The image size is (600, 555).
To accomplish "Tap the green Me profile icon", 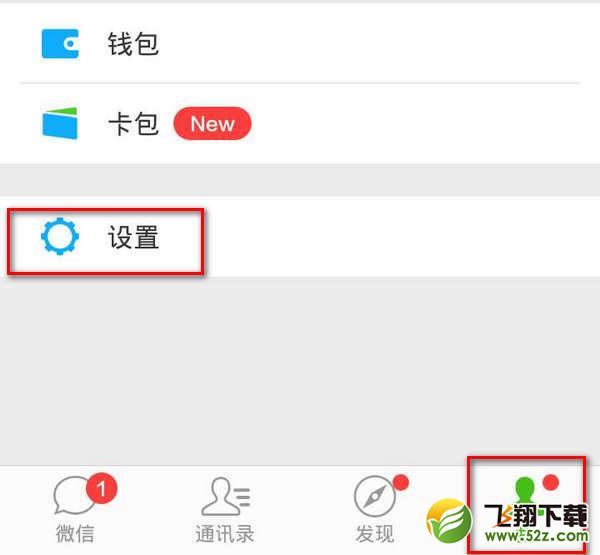I will (525, 490).
